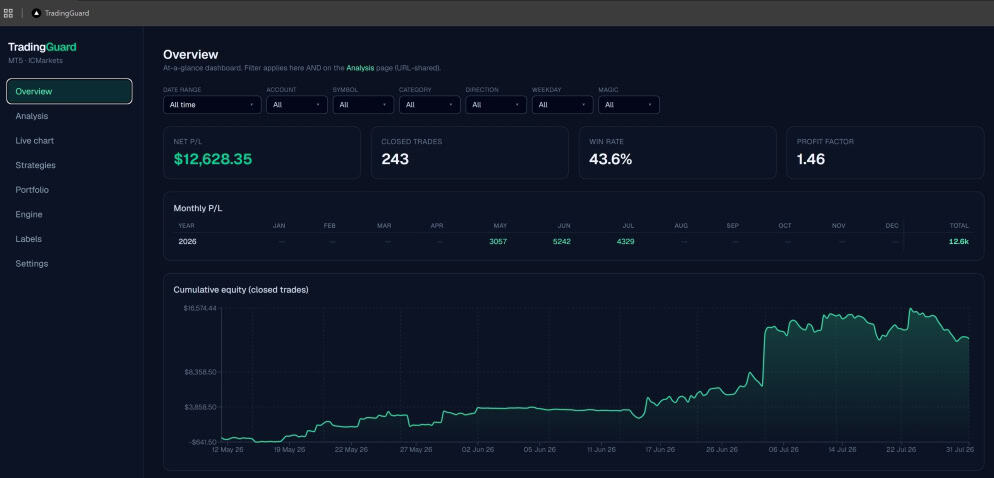Open the Date Range dropdown
This screenshot has height=478, width=994.
pos(212,105)
